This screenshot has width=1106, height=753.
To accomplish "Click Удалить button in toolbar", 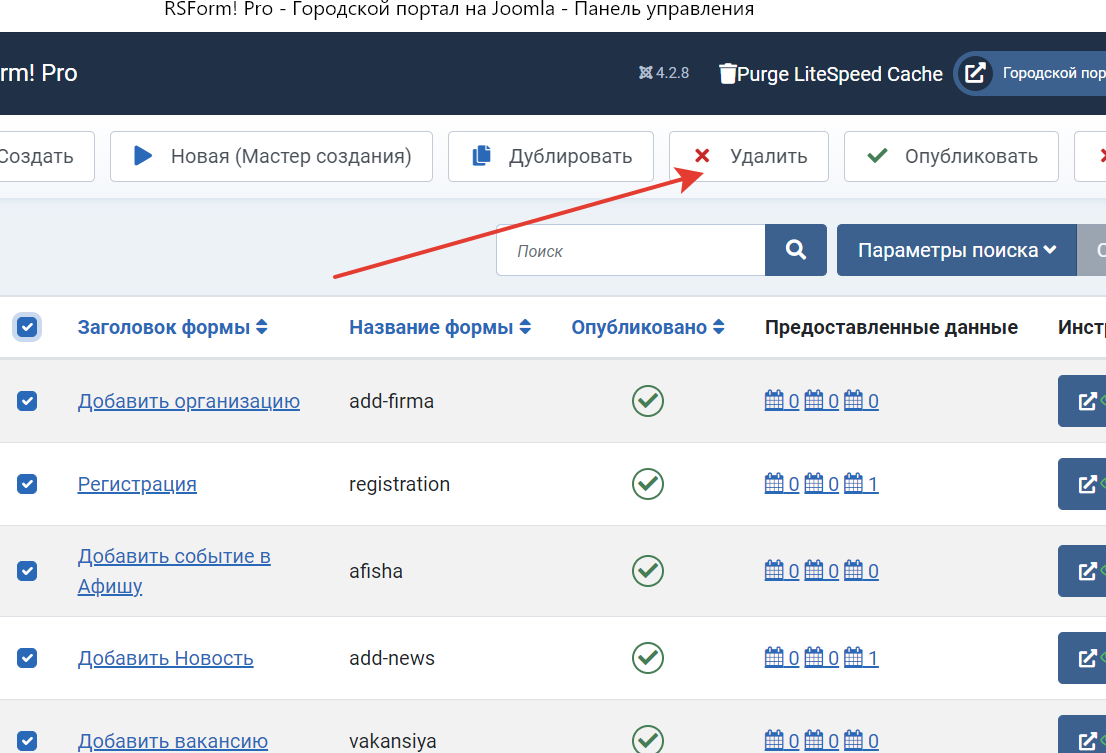I will pyautogui.click(x=748, y=156).
